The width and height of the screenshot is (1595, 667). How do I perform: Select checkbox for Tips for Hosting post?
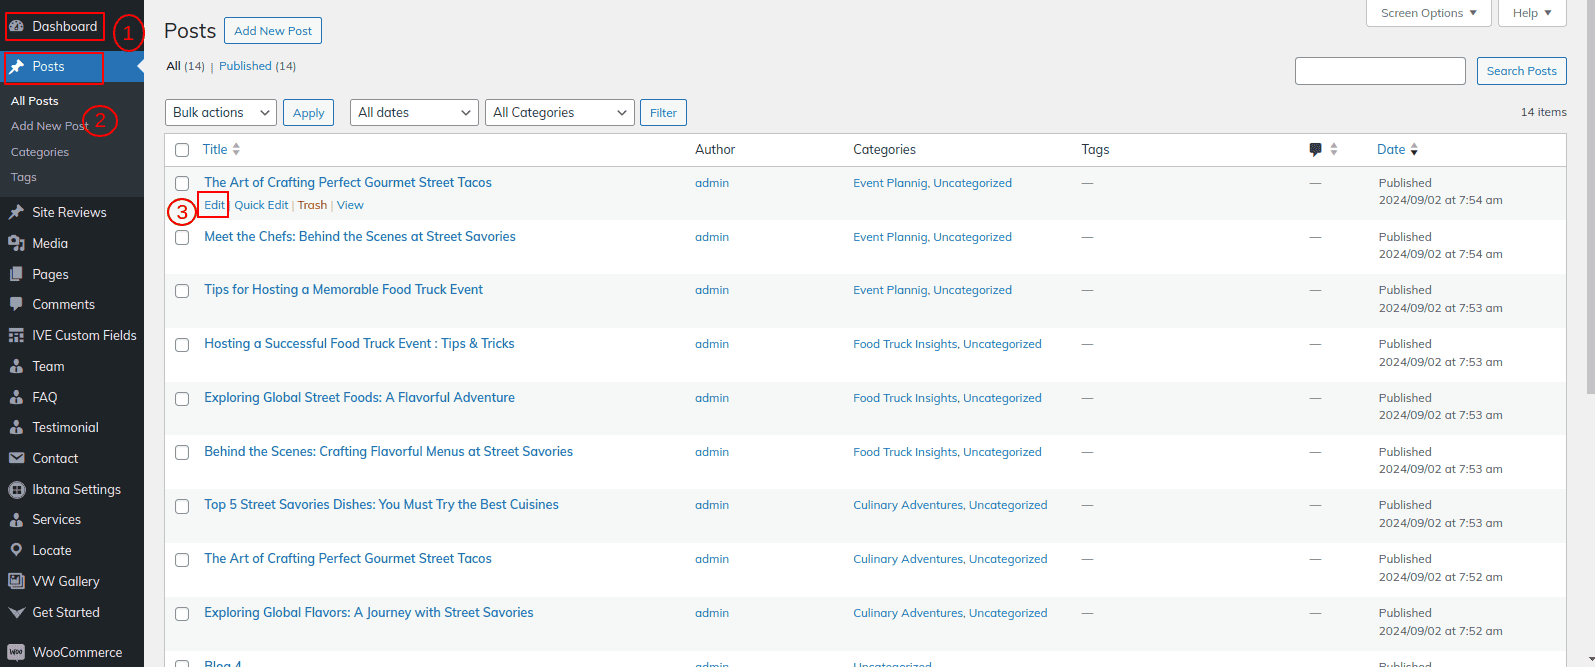pyautogui.click(x=182, y=291)
